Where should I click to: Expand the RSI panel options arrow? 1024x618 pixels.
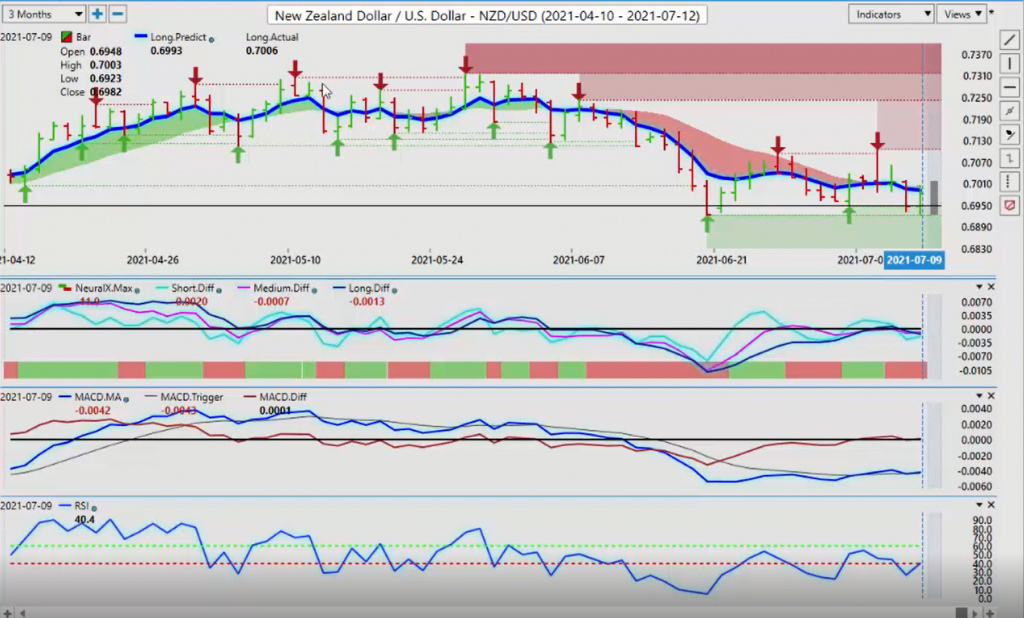click(x=979, y=504)
